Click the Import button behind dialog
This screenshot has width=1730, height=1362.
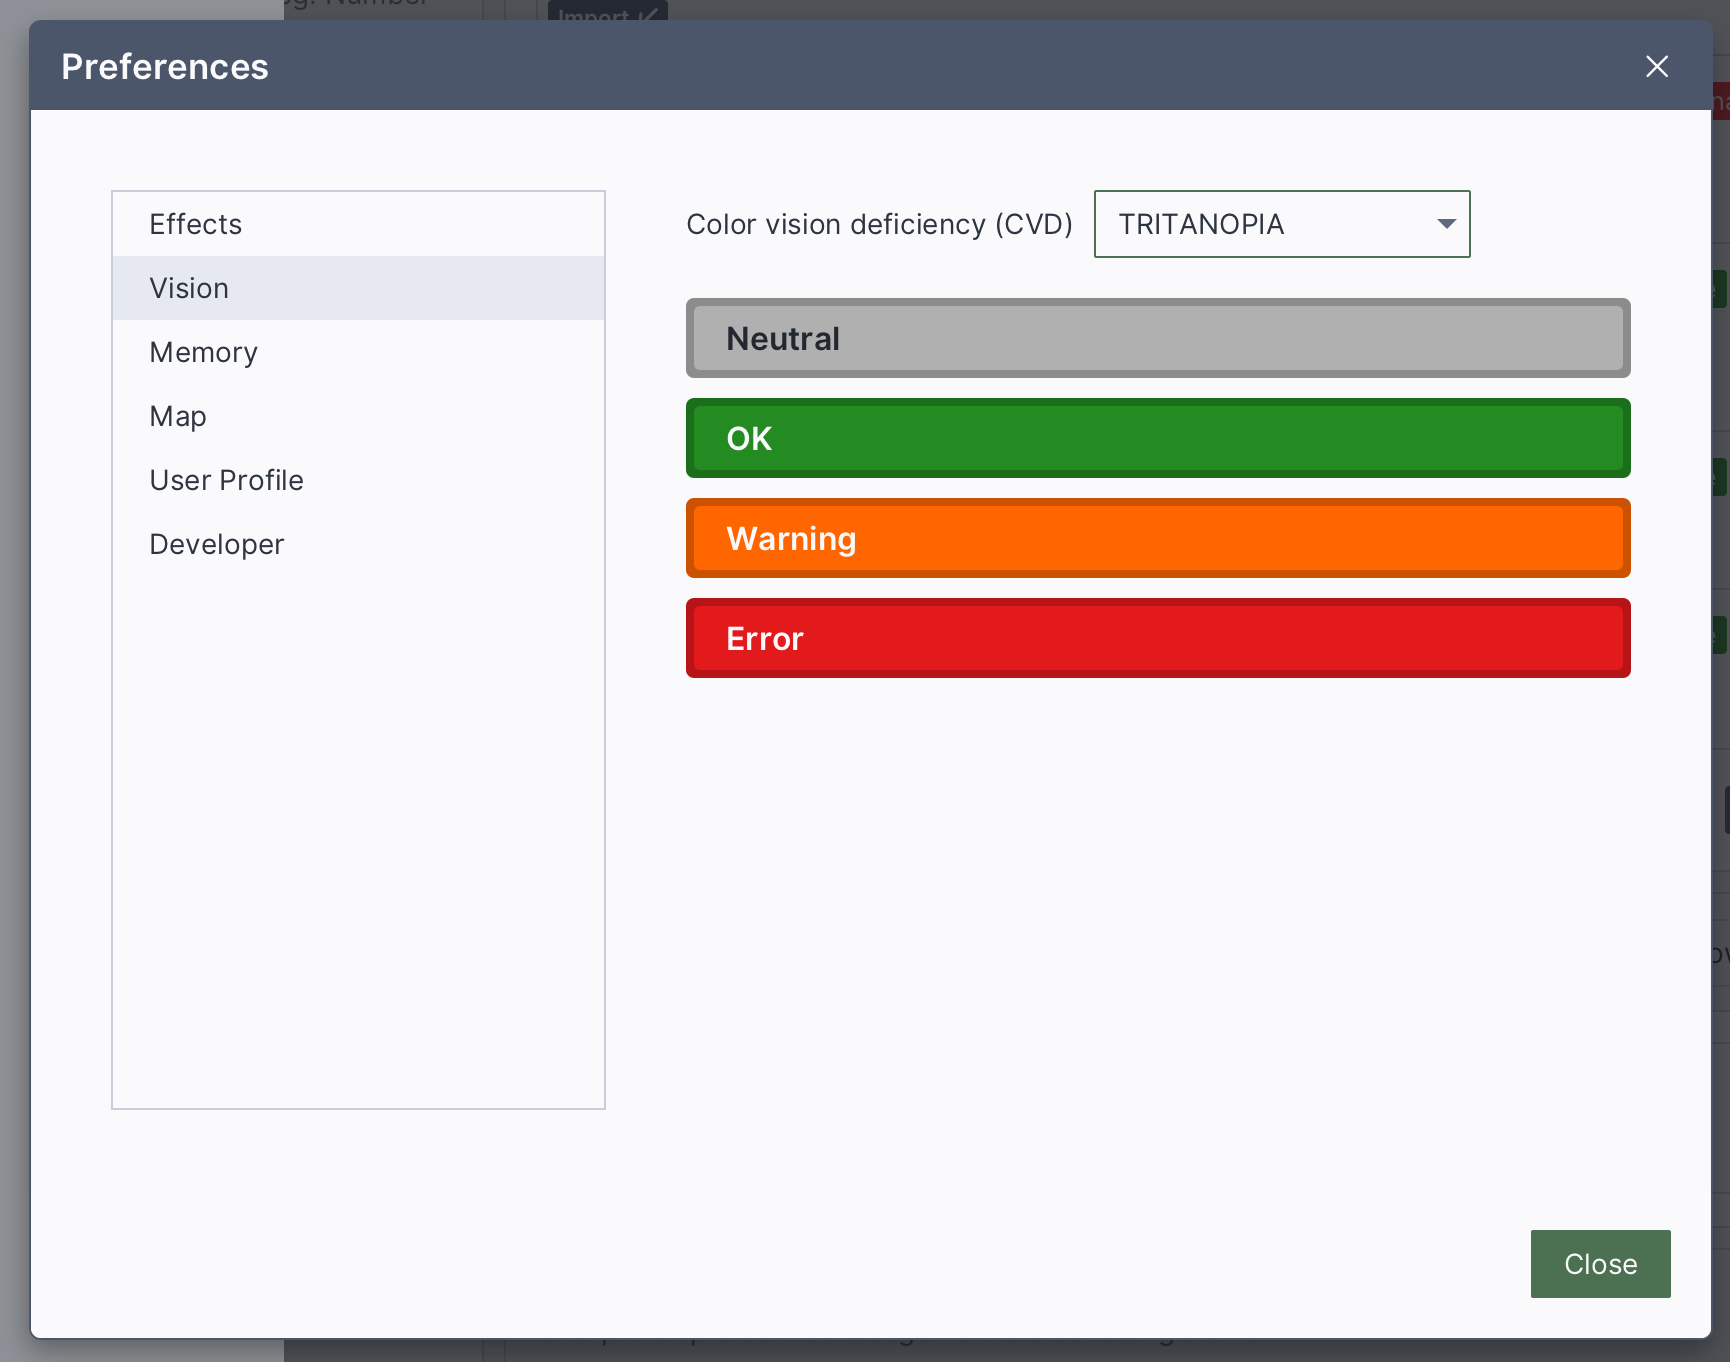(x=606, y=11)
